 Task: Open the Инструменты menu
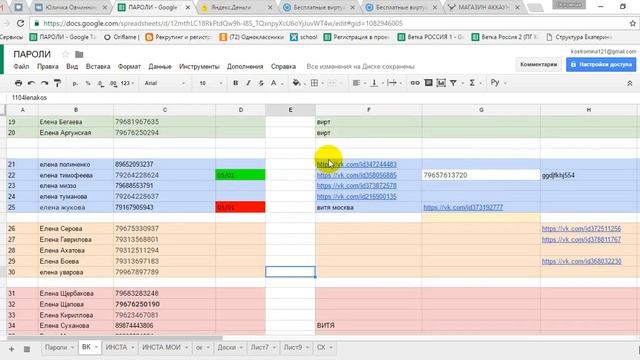coord(199,67)
